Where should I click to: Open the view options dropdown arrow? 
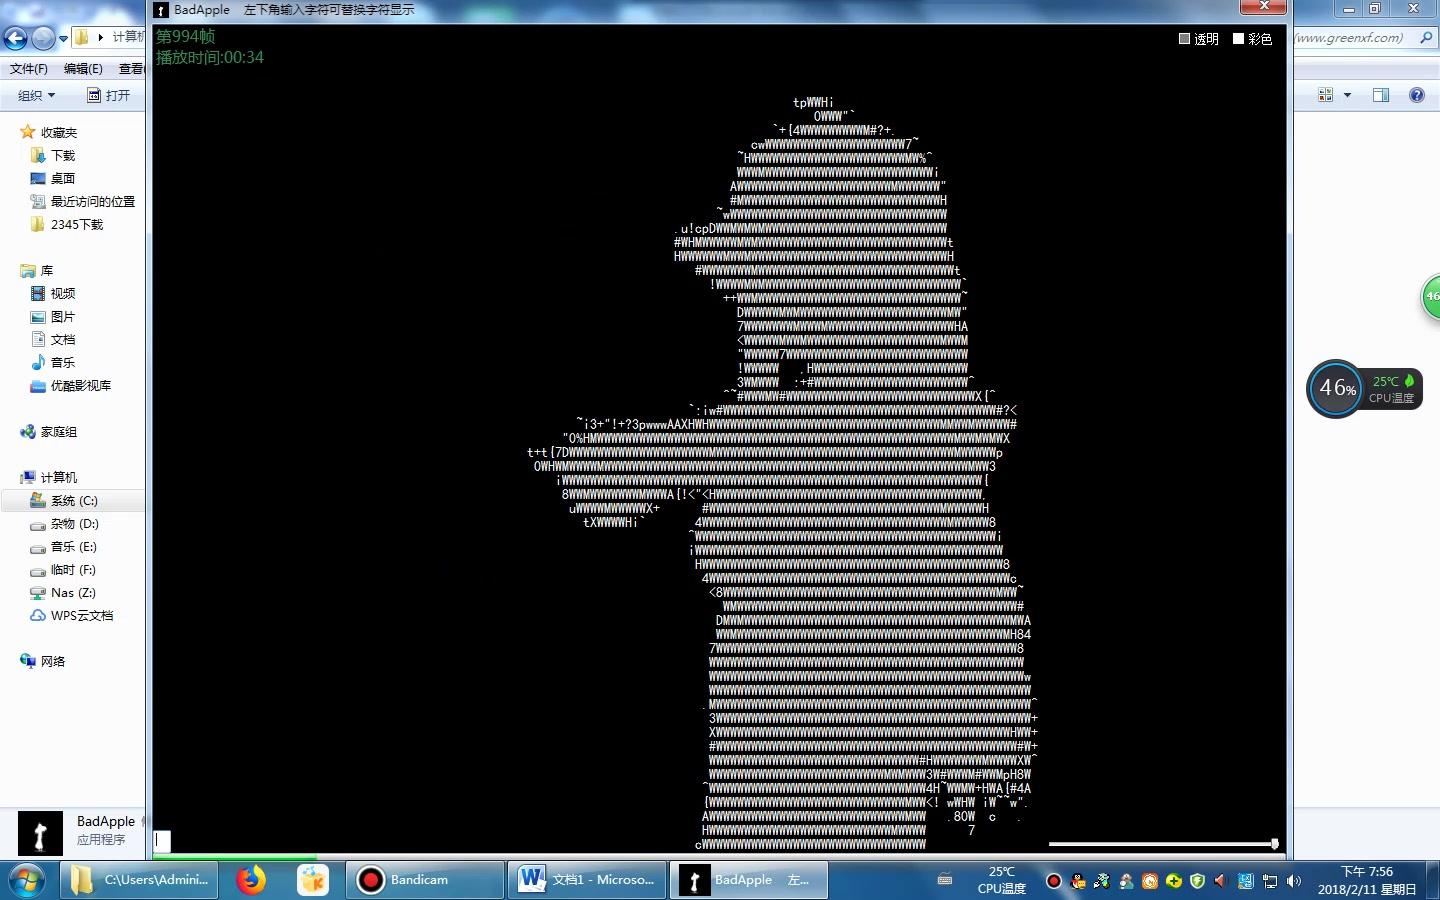pos(1347,95)
